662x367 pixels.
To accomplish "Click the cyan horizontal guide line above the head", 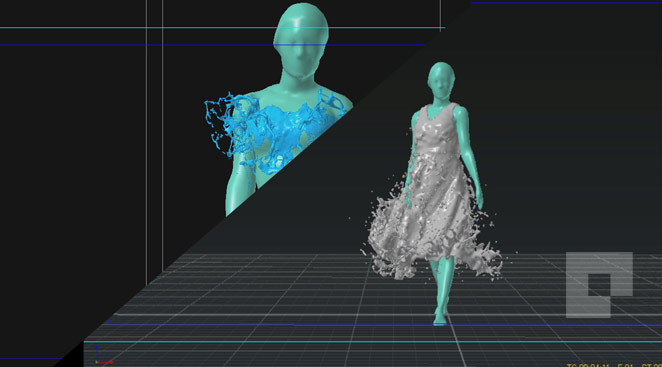I will tap(222, 28).
